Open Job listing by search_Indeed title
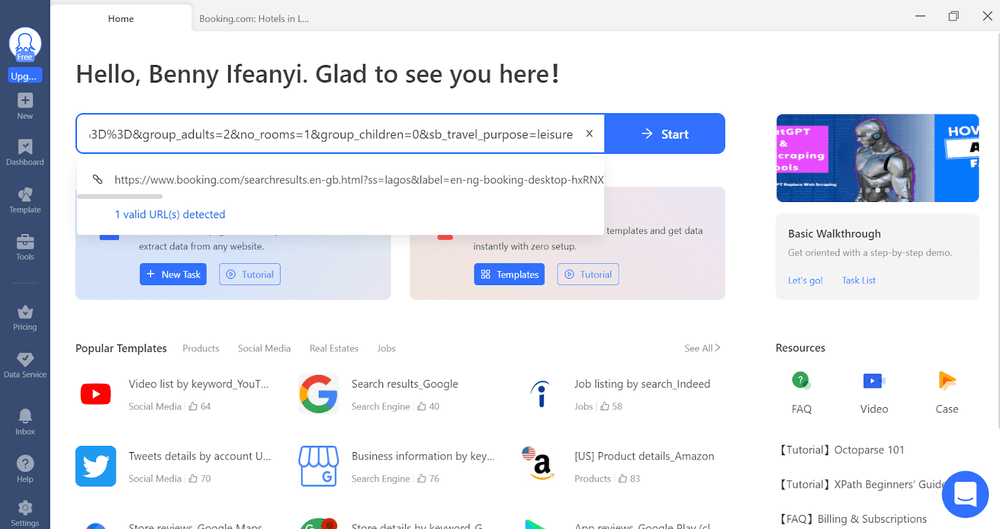The image size is (1000, 529). coord(642,384)
